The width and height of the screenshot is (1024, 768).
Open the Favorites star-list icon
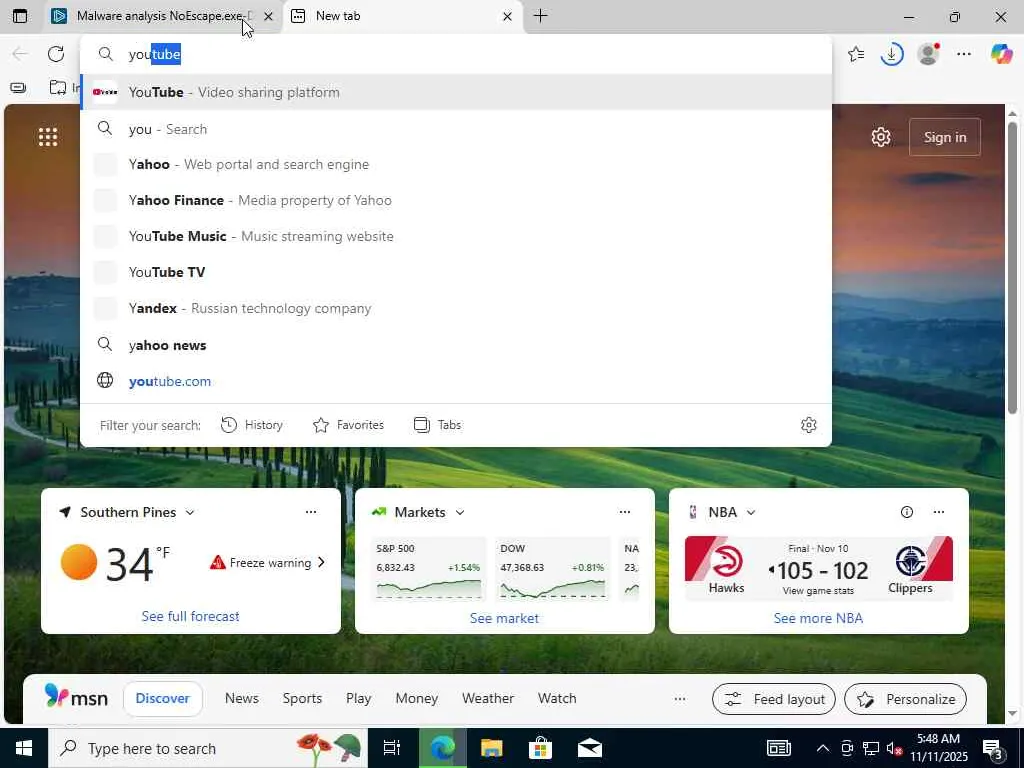(x=856, y=54)
